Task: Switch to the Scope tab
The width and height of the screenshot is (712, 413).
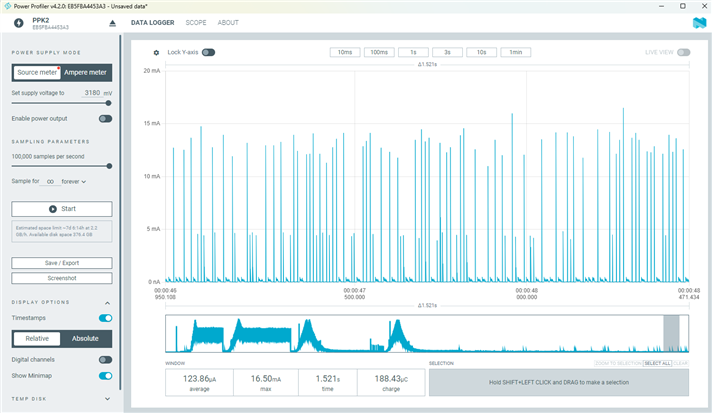Action: coord(196,22)
